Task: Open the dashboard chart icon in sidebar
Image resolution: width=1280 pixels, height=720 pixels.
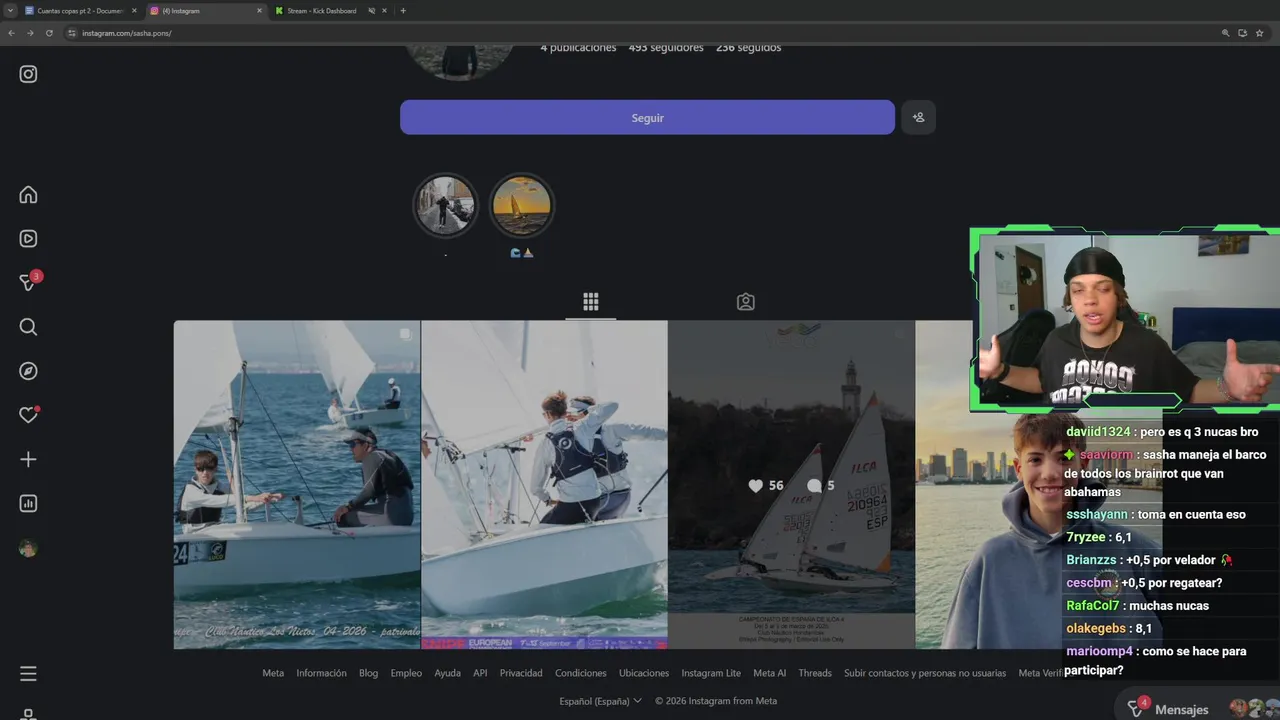Action: [x=28, y=504]
